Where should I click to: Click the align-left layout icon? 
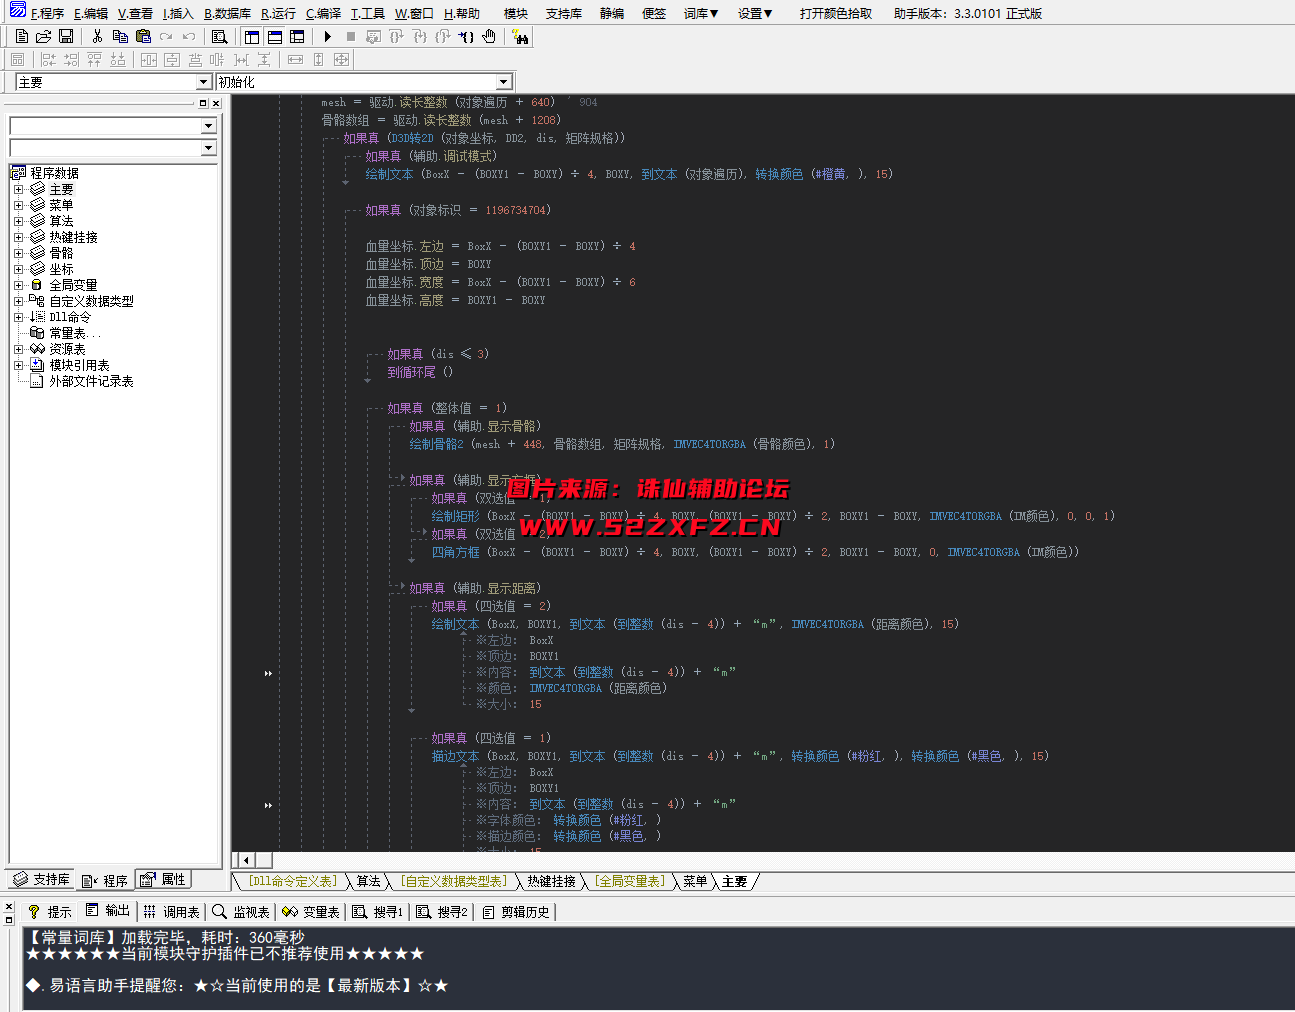[x=48, y=60]
